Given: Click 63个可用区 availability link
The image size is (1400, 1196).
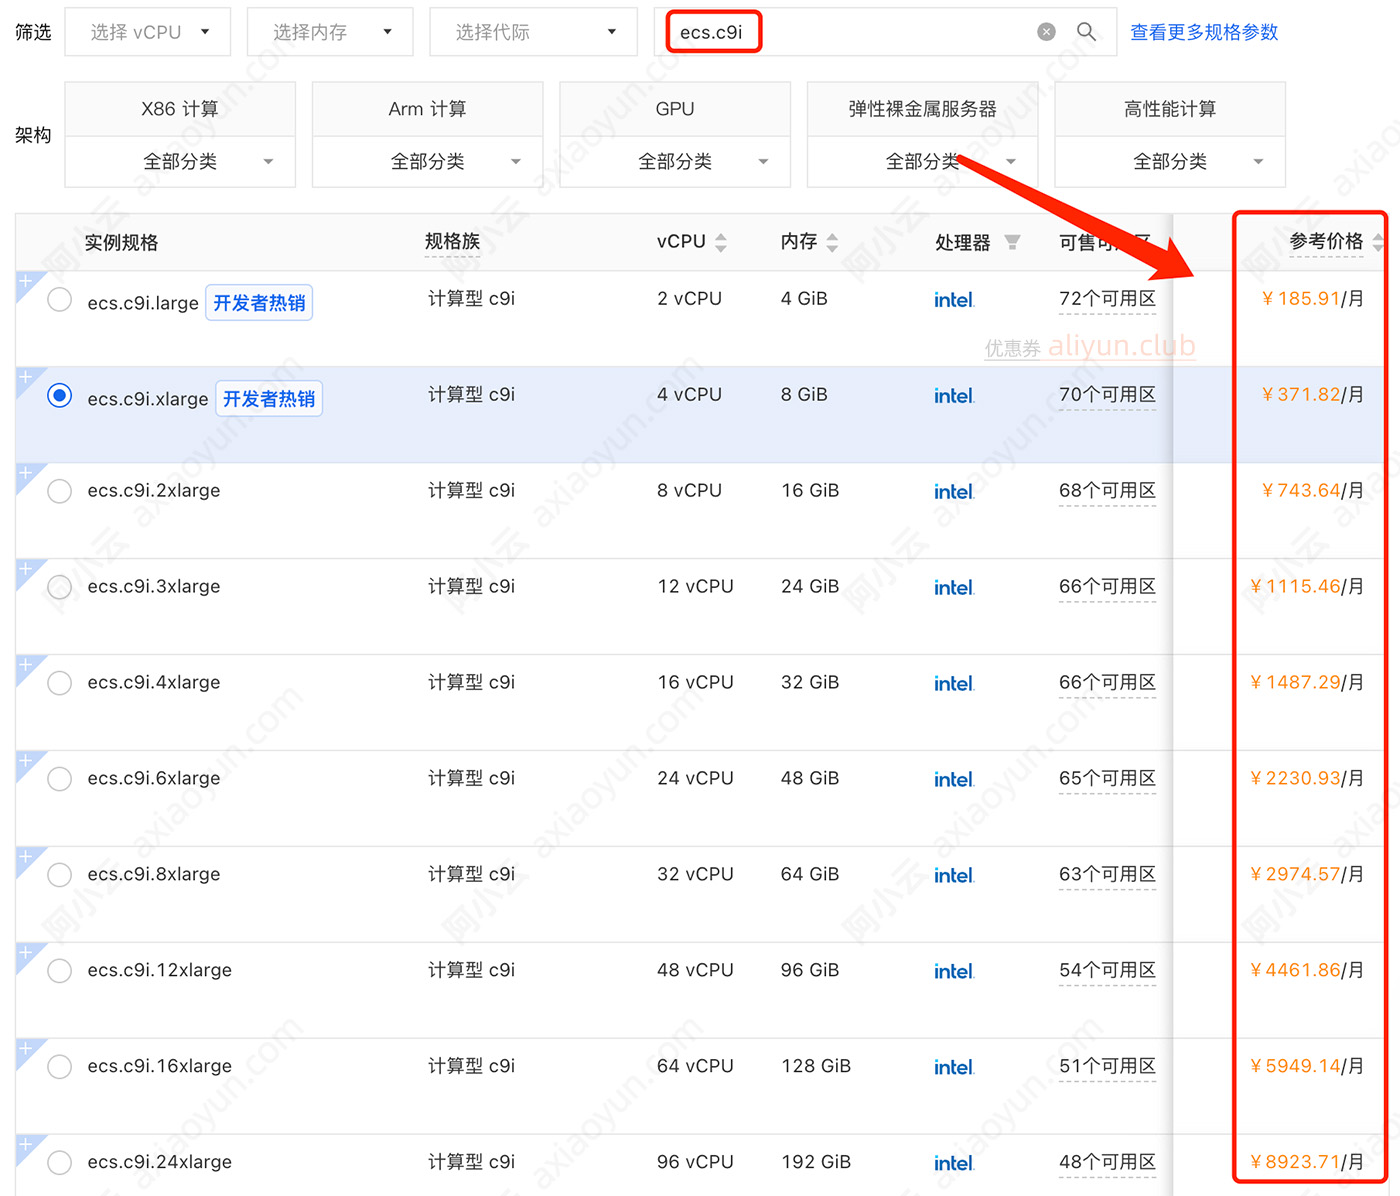Looking at the screenshot, I should coord(1107,875).
